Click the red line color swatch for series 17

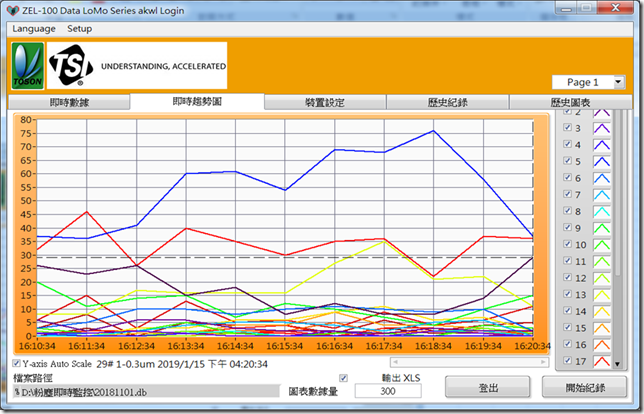[x=603, y=361]
